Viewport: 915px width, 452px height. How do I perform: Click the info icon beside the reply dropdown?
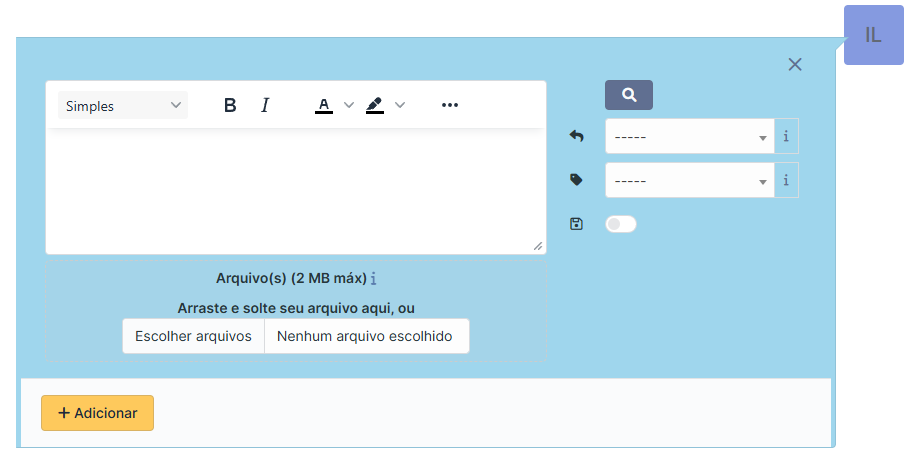pyautogui.click(x=786, y=136)
